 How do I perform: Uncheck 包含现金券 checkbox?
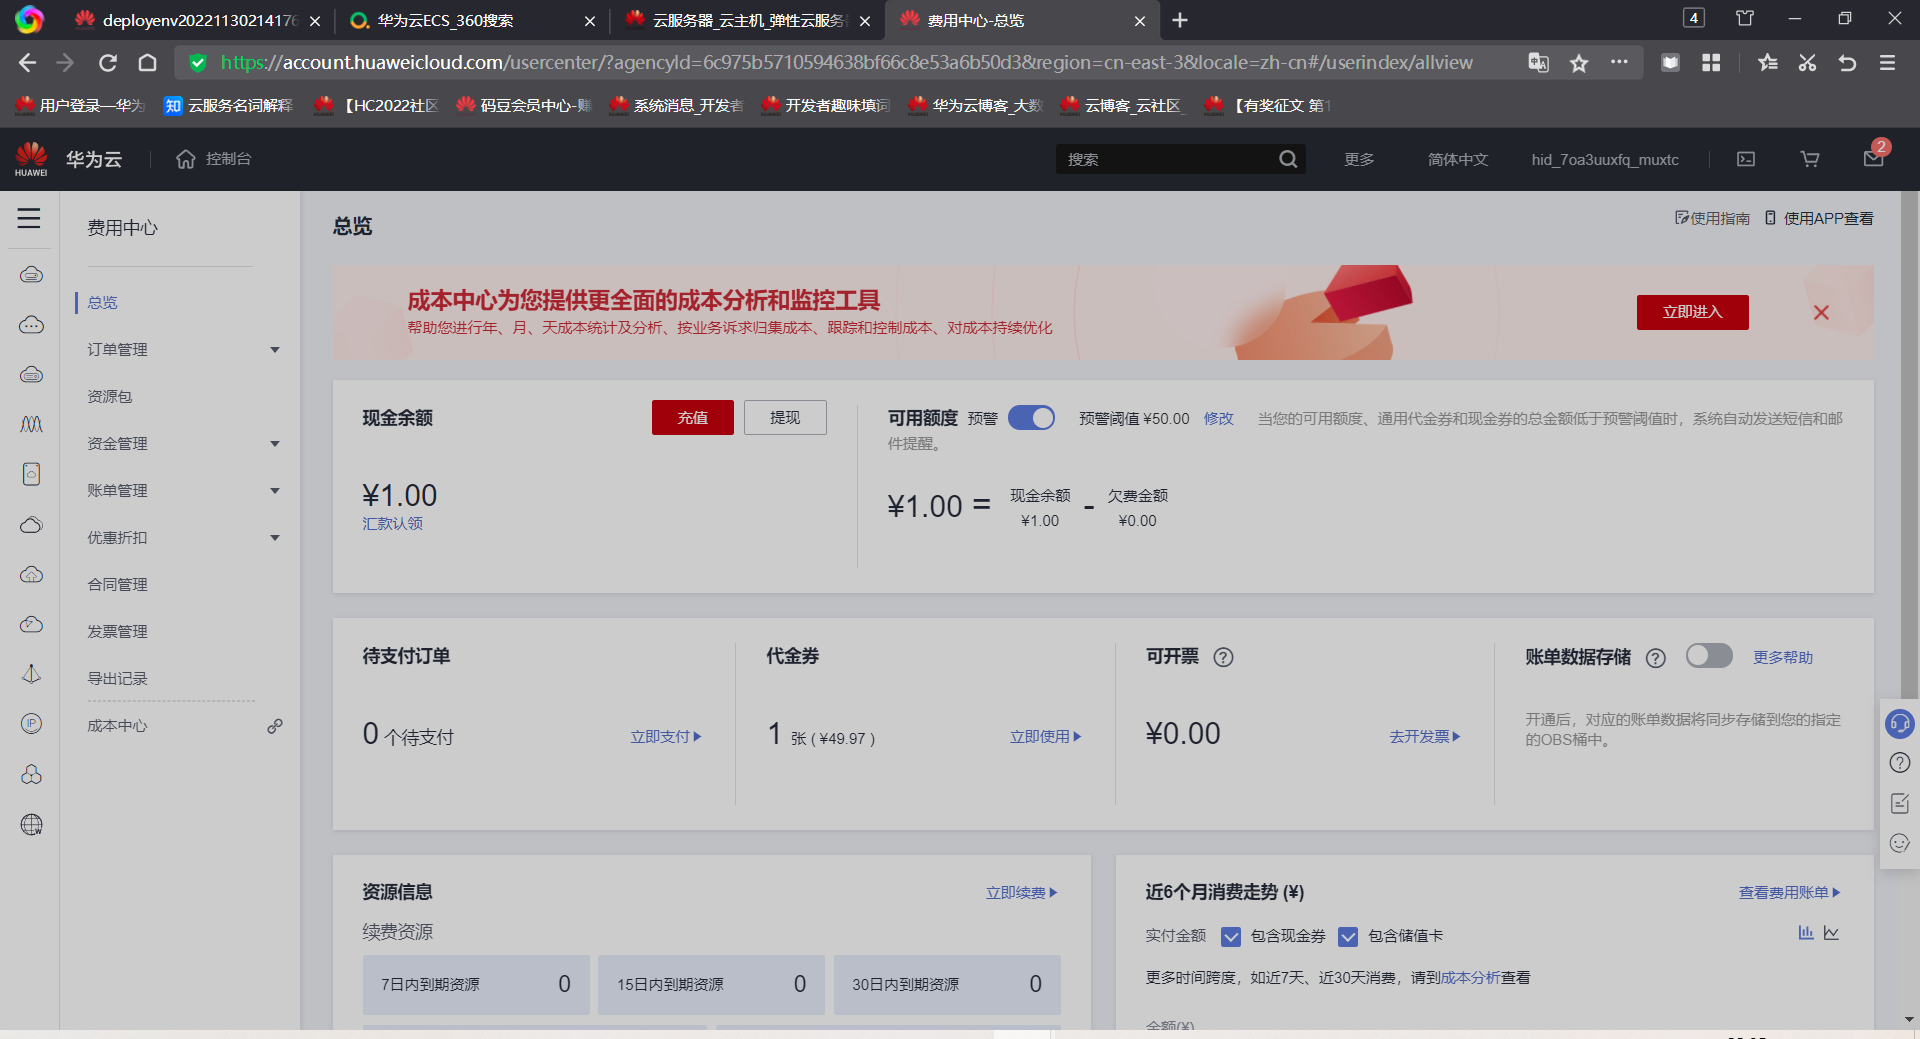coord(1231,936)
